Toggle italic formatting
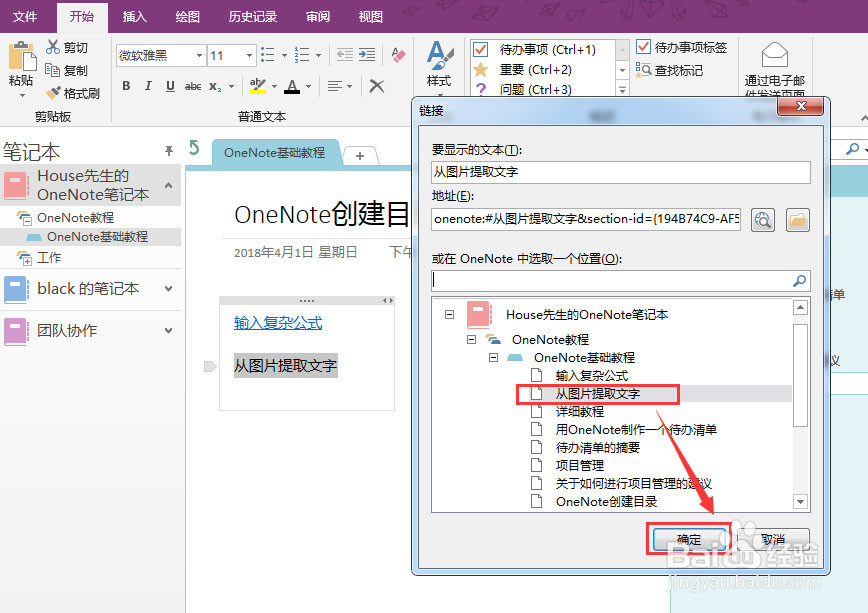 coord(148,86)
